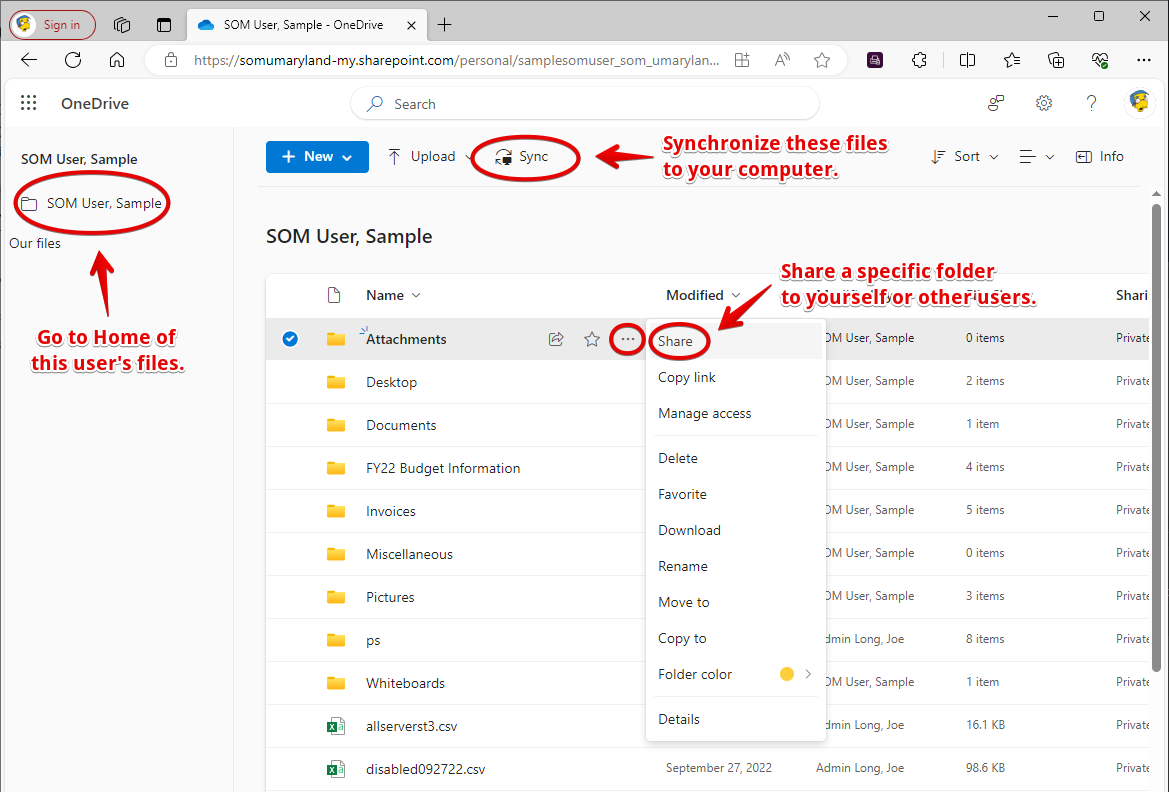Open the three-dot menu for Attachments

pyautogui.click(x=627, y=339)
